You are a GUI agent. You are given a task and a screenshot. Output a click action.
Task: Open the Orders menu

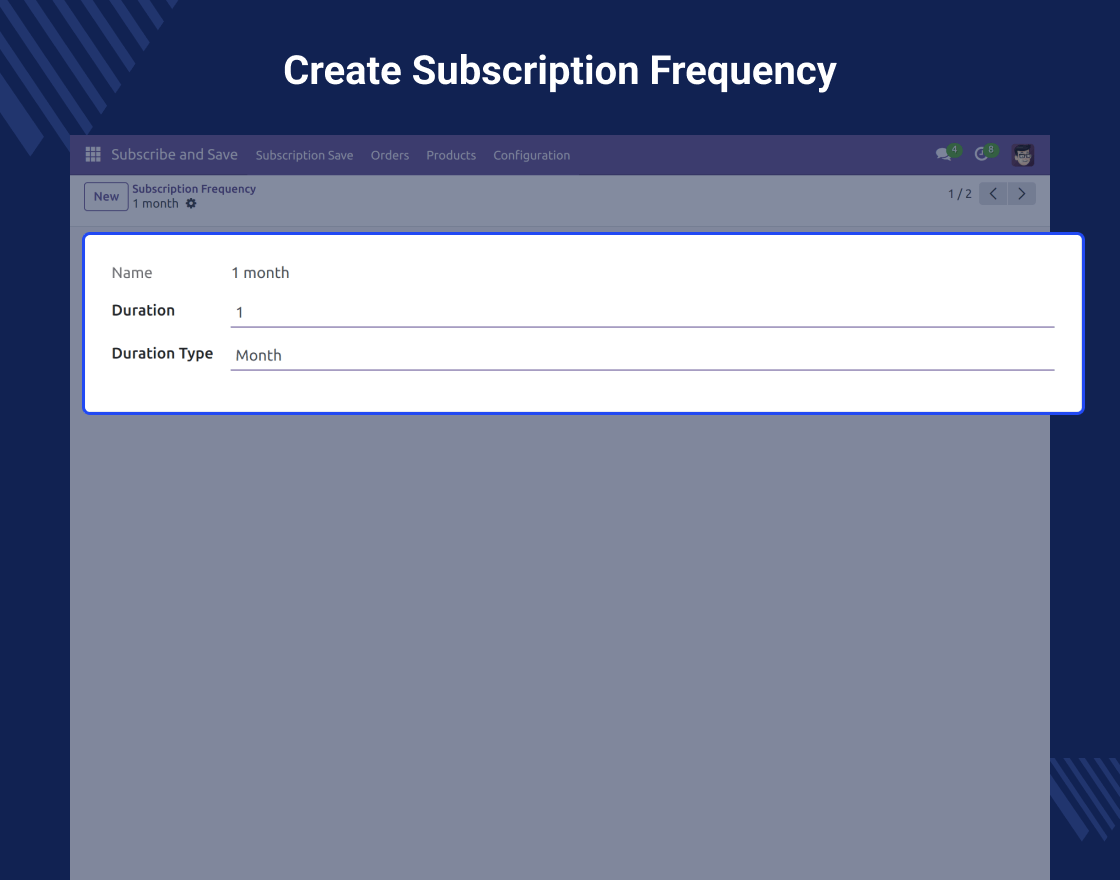(x=390, y=155)
